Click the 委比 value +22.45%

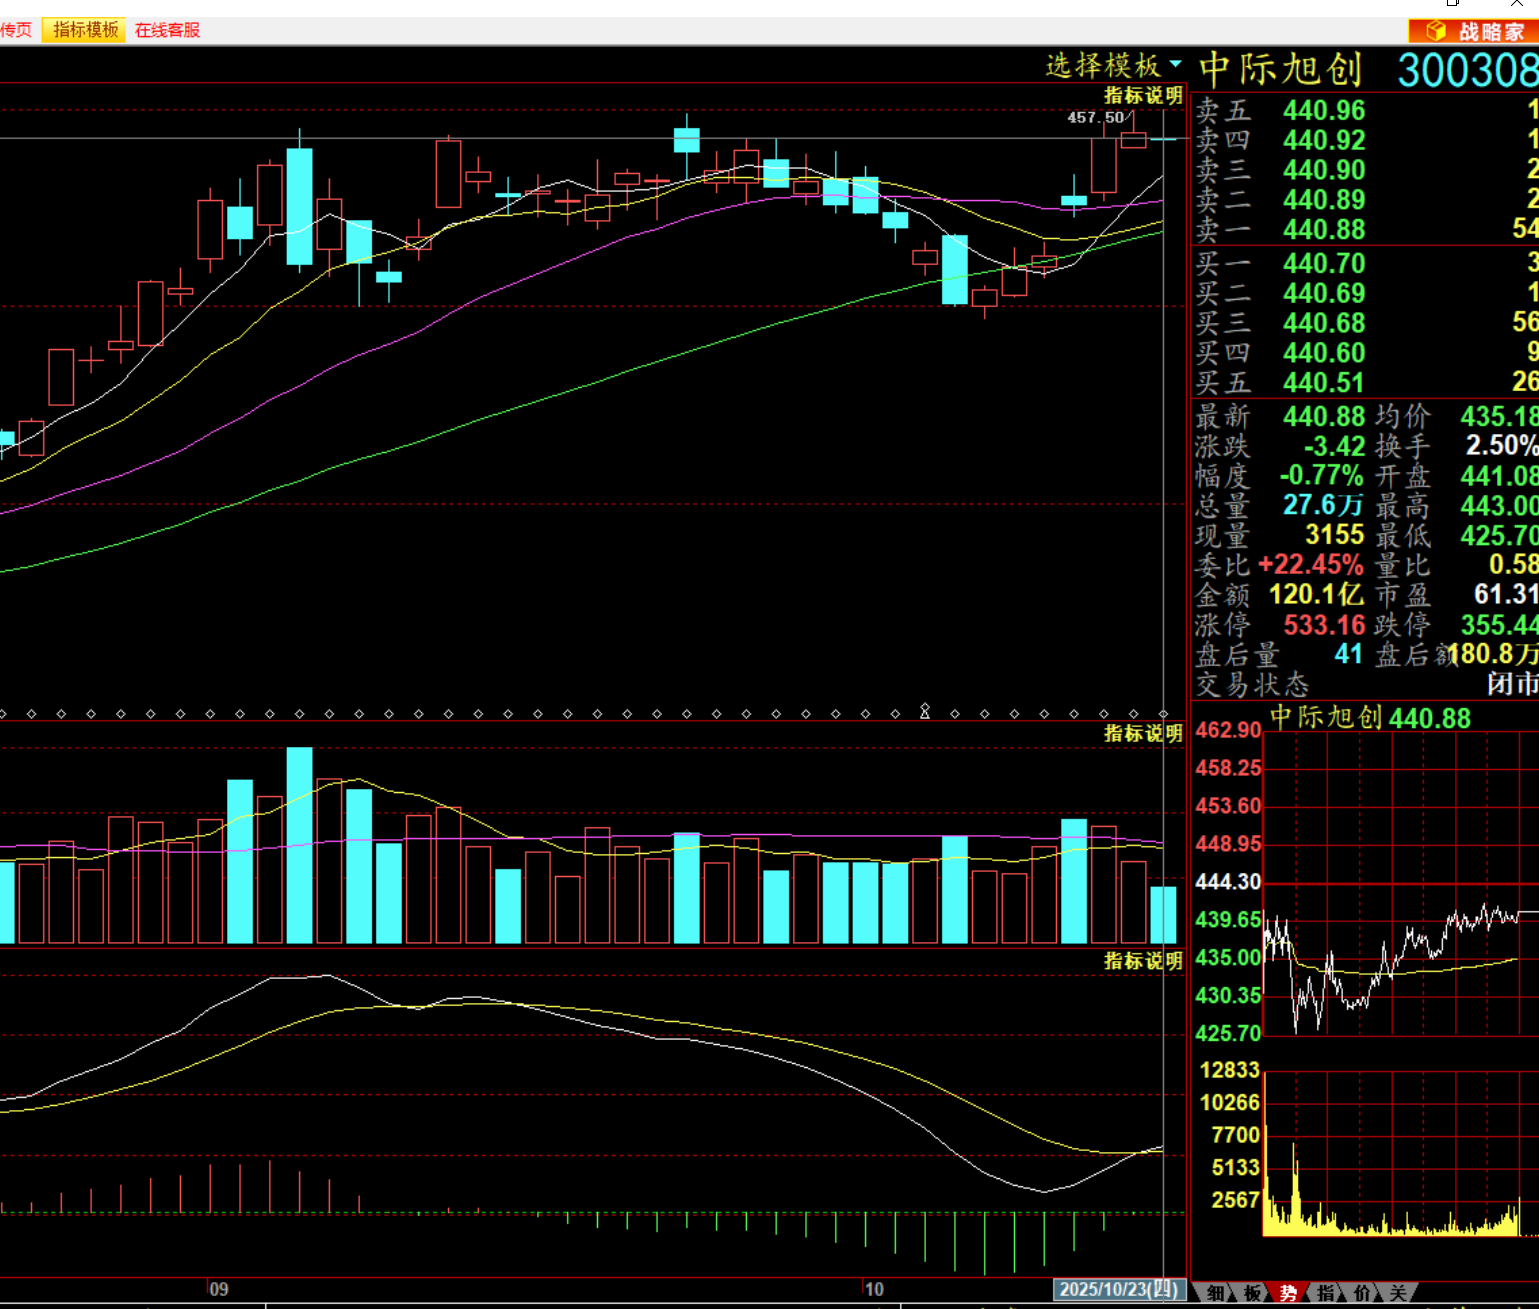point(1310,565)
